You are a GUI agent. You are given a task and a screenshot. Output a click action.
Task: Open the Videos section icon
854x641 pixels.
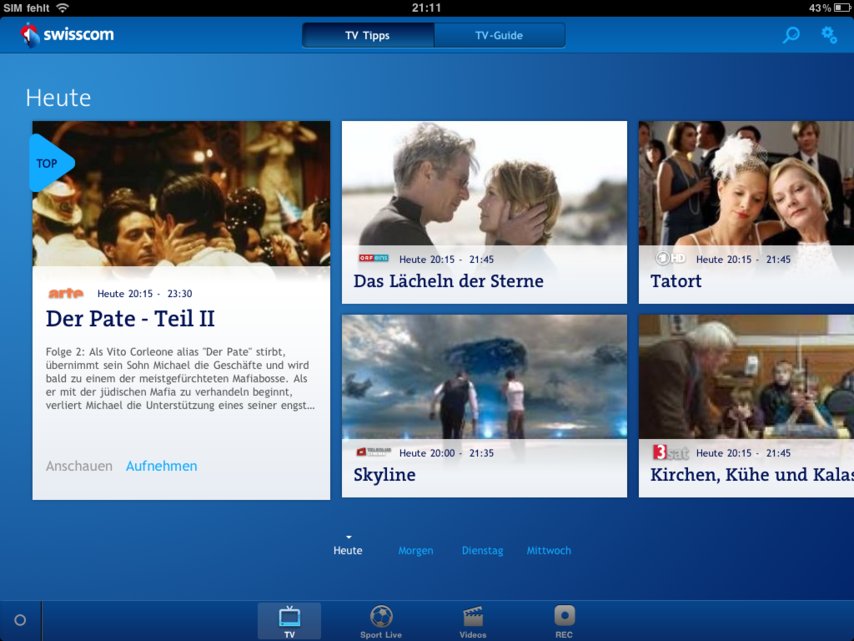[471, 618]
